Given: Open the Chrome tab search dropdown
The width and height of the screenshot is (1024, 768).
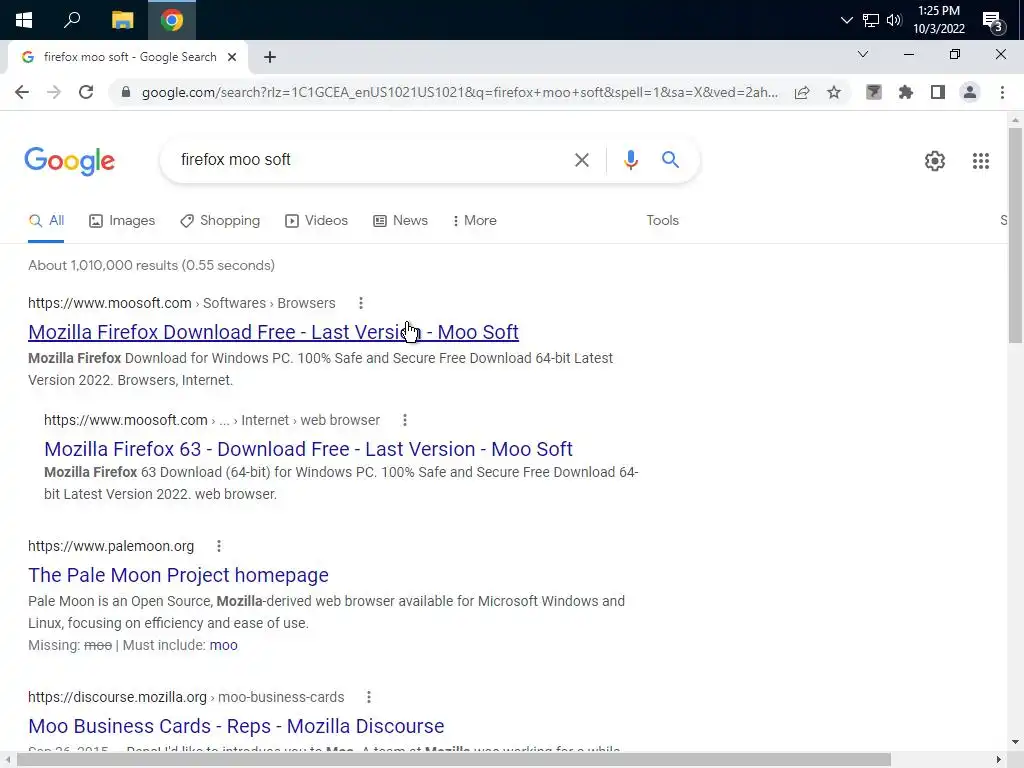Looking at the screenshot, I should click(x=863, y=54).
